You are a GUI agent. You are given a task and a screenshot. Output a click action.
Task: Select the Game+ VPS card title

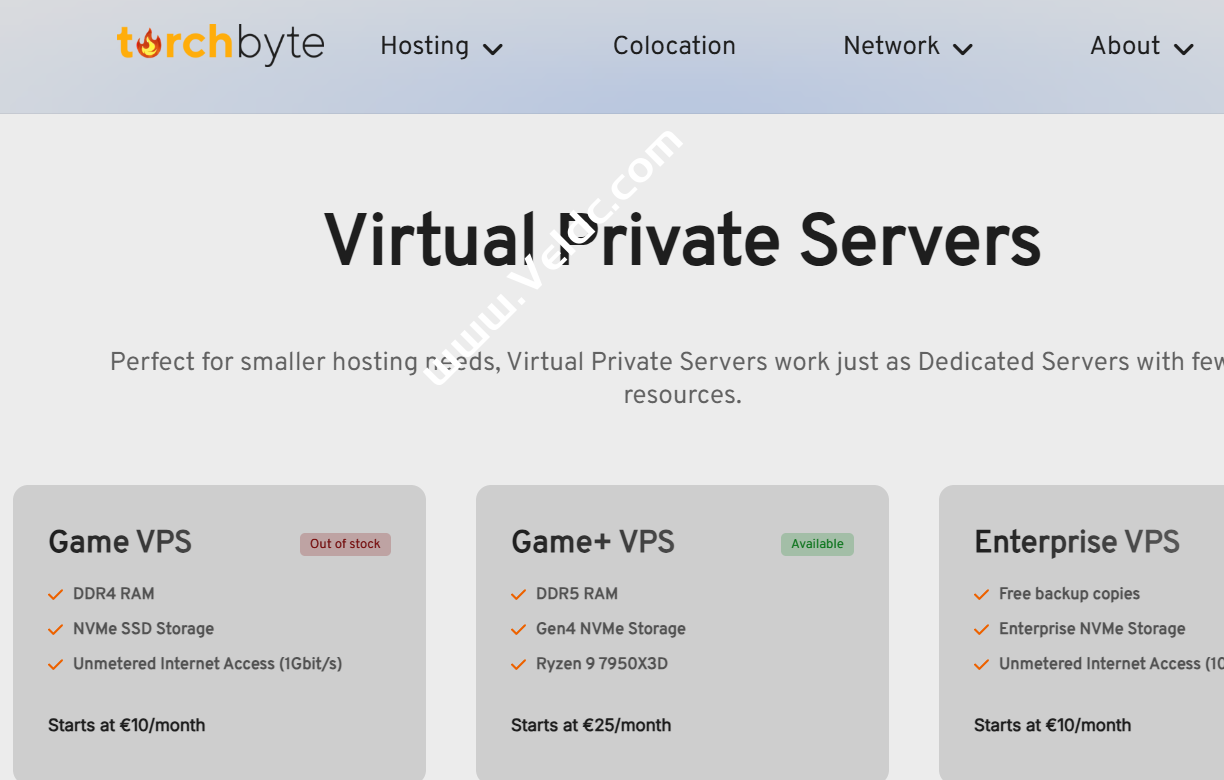592,542
